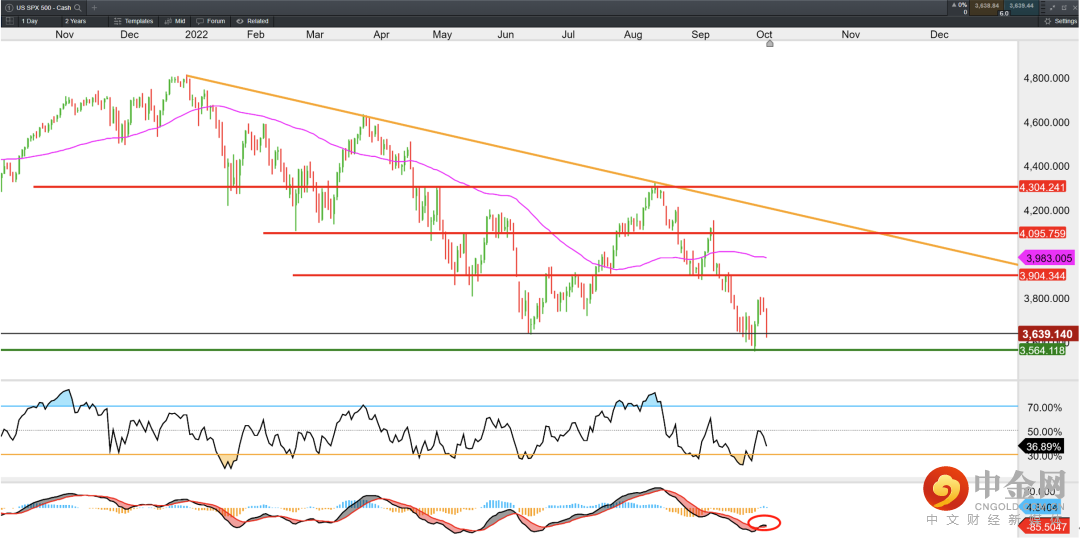The height and width of the screenshot is (538, 1080).
Task: Click the buy price 3,639.44 box
Action: (1021, 6)
